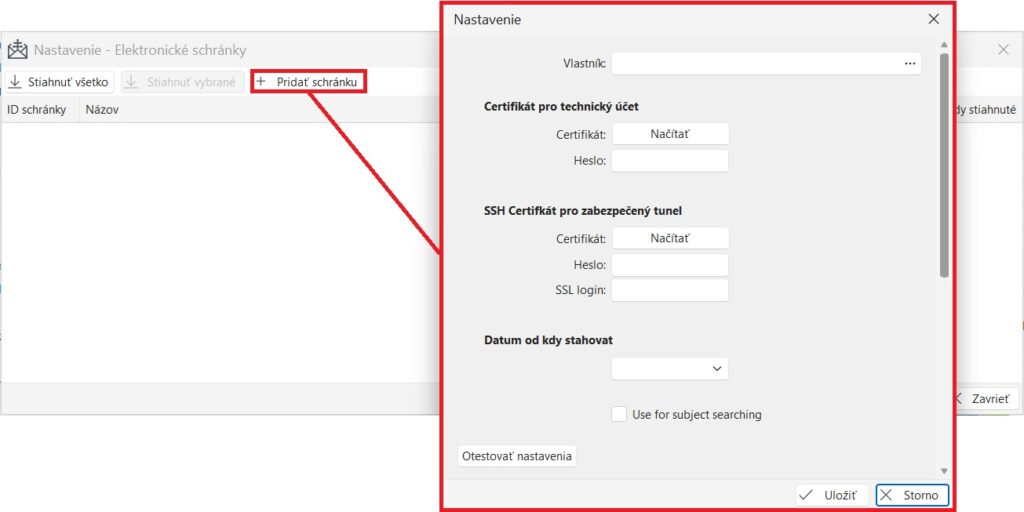Click the Stiahnuť všetko download button
Image resolution: width=1024 pixels, height=512 pixels.
click(60, 82)
